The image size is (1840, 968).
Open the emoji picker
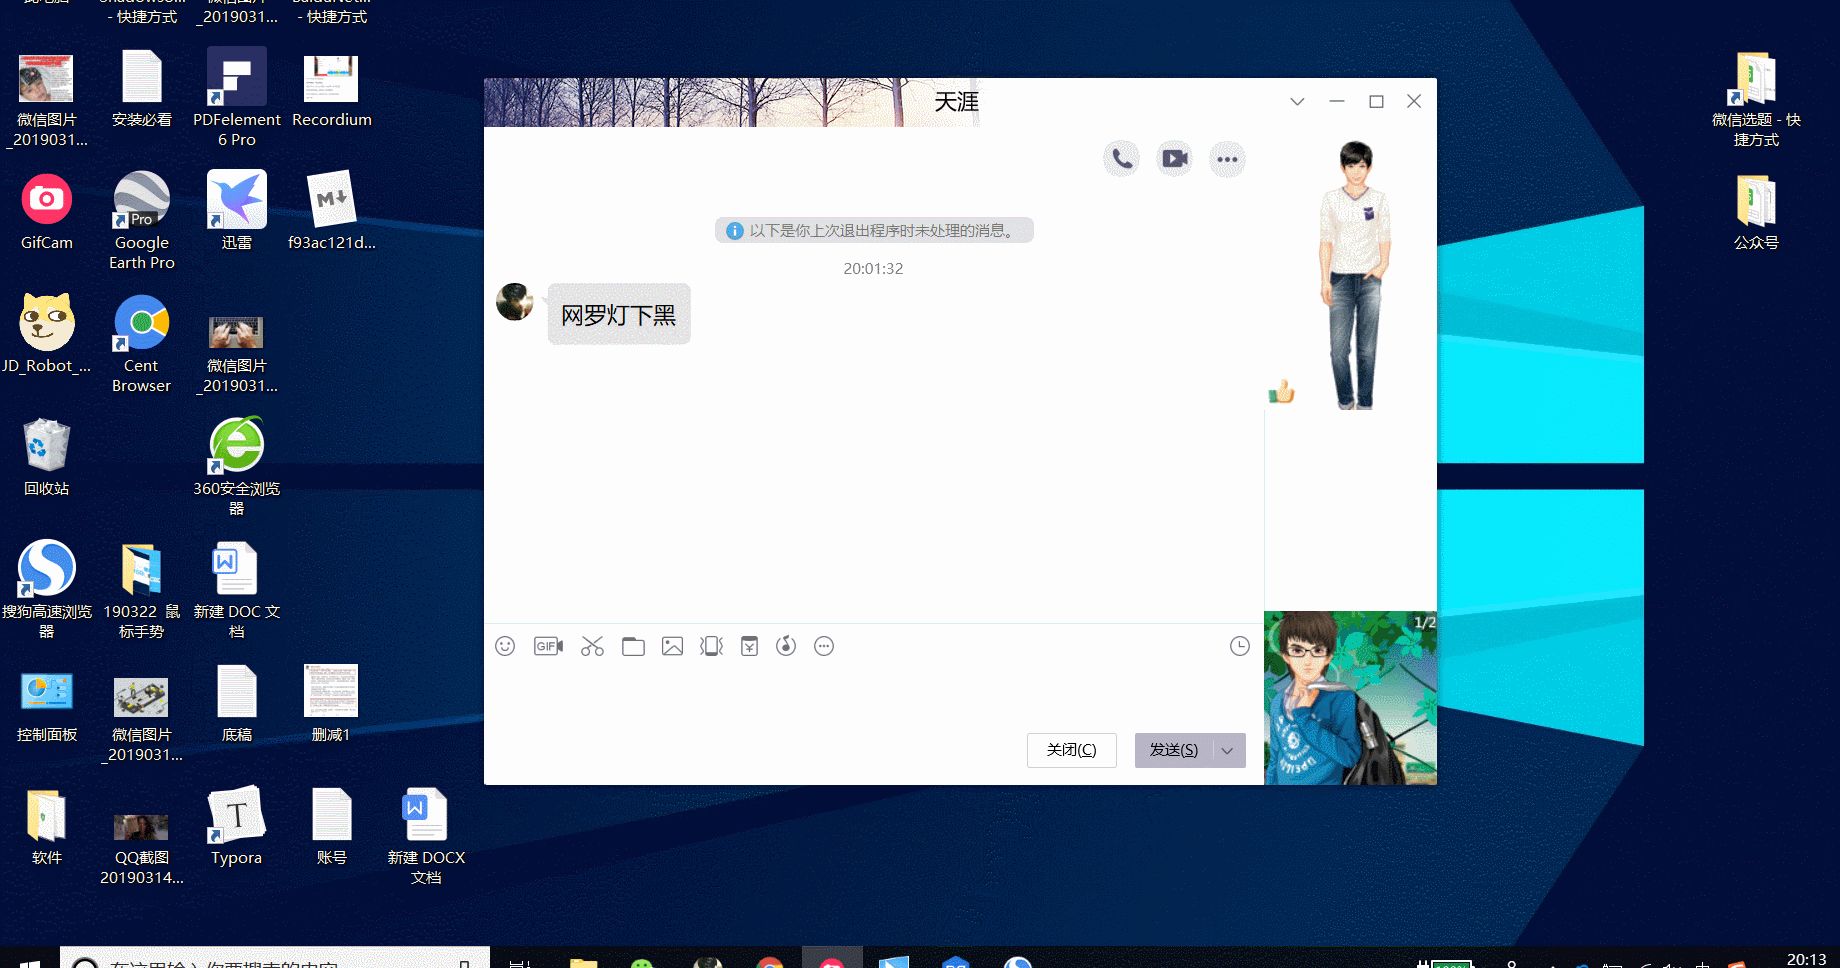[x=505, y=646]
